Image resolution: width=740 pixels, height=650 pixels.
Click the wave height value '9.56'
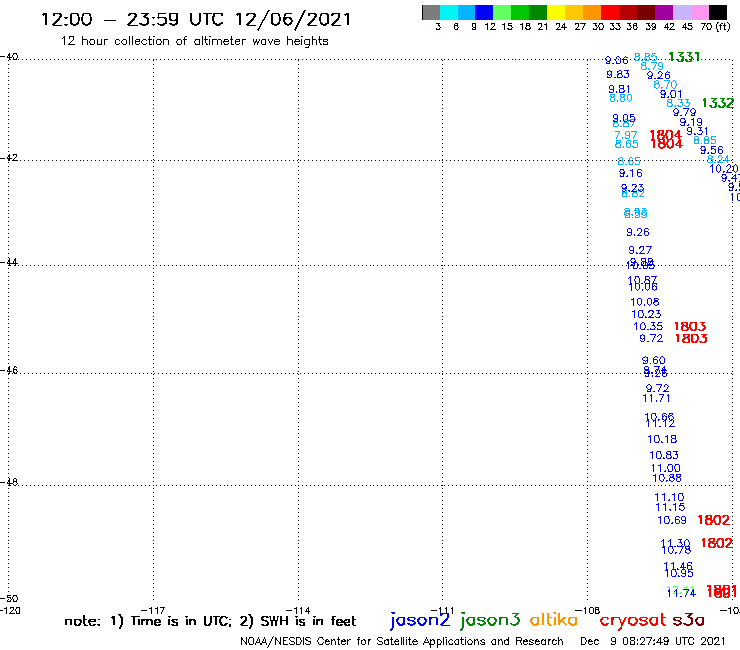712,151
